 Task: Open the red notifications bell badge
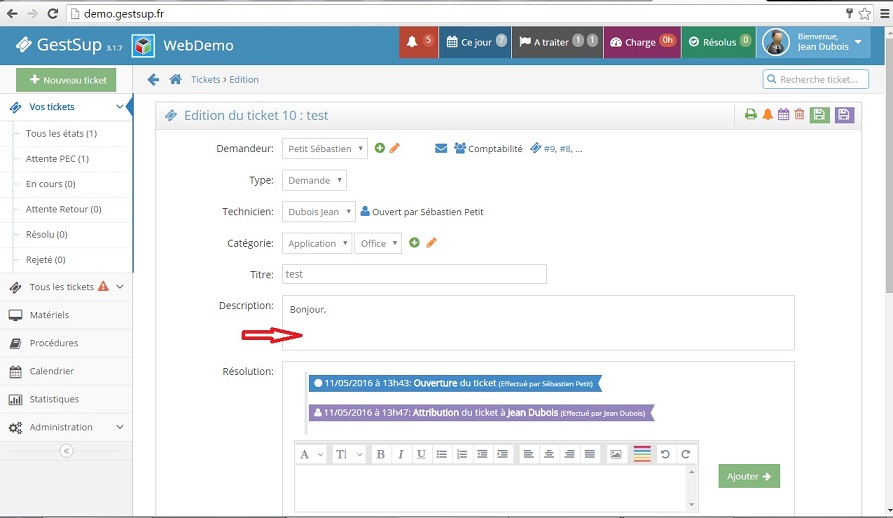[419, 42]
